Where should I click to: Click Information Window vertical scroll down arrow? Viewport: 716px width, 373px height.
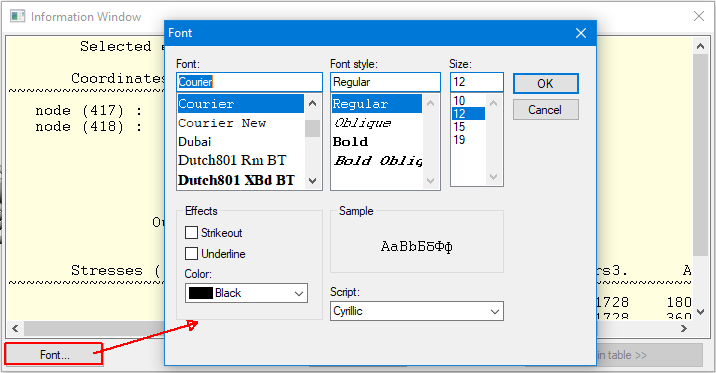pyautogui.click(x=700, y=311)
